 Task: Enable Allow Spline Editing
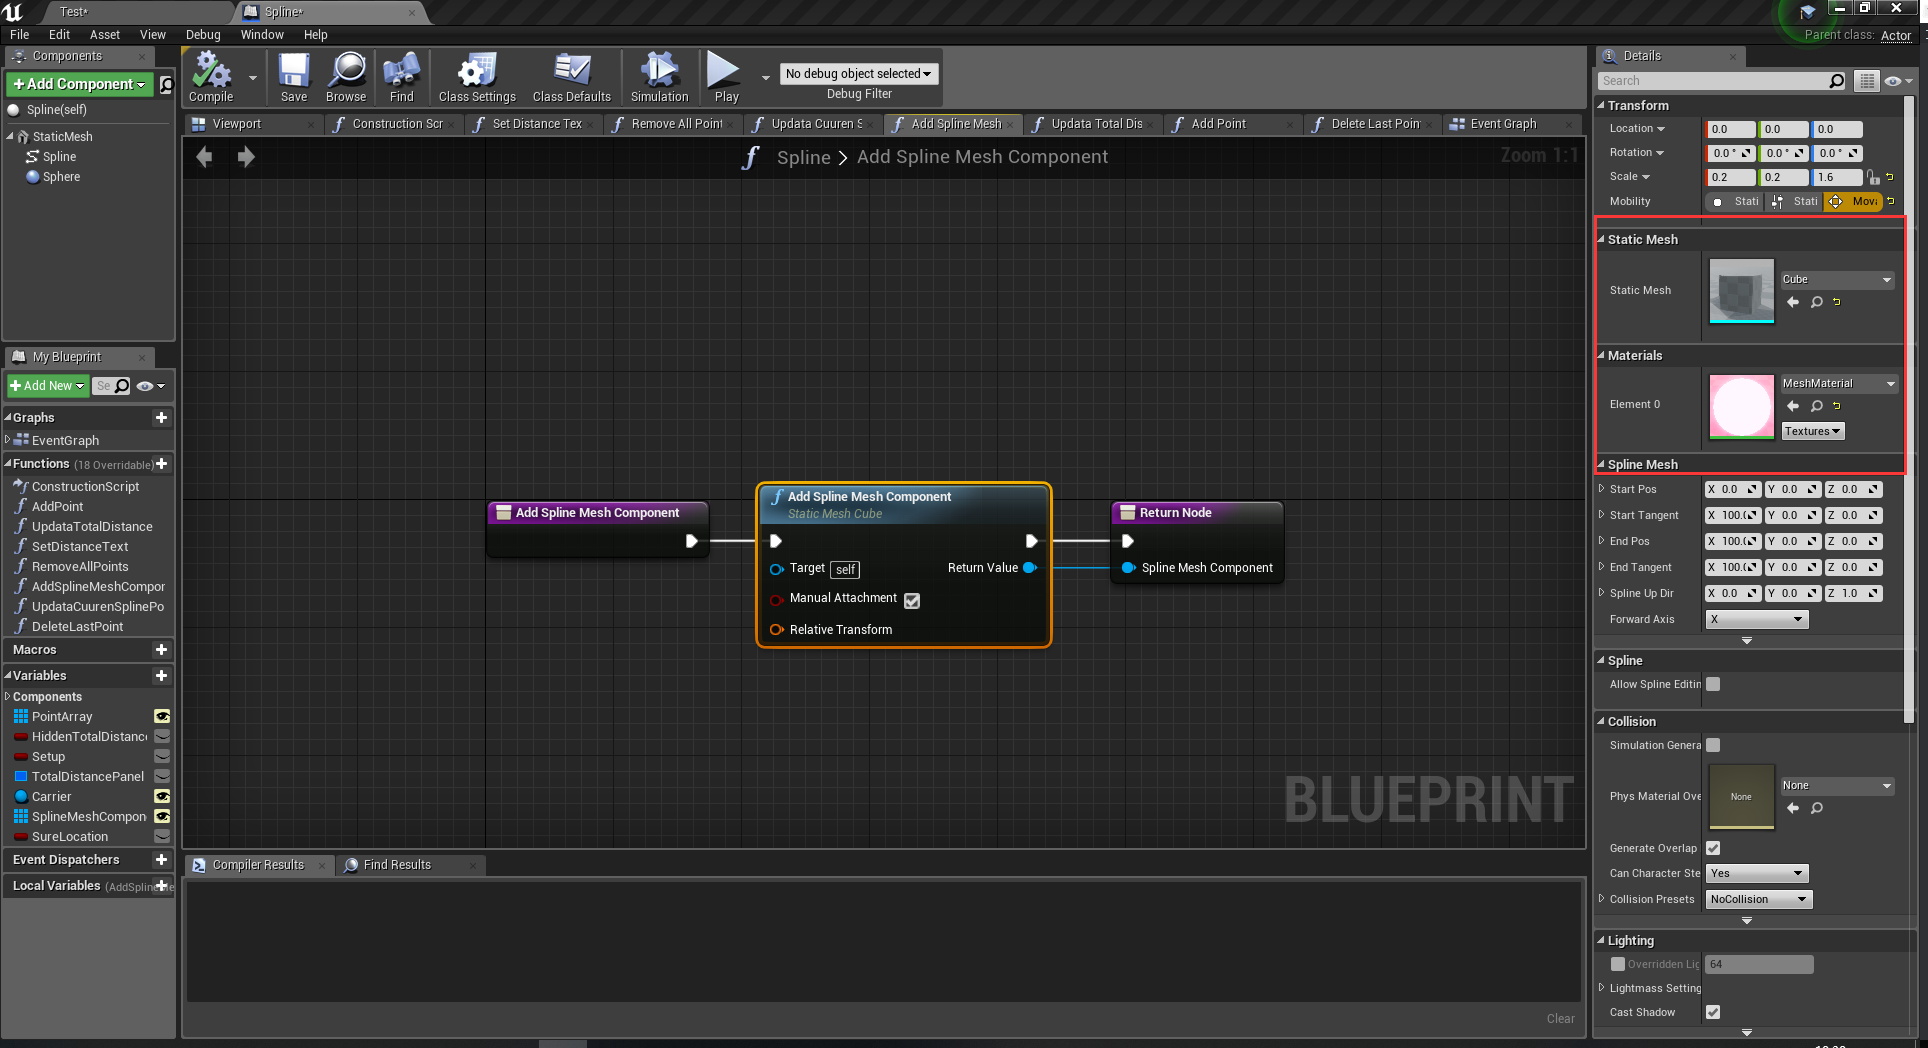tap(1713, 684)
